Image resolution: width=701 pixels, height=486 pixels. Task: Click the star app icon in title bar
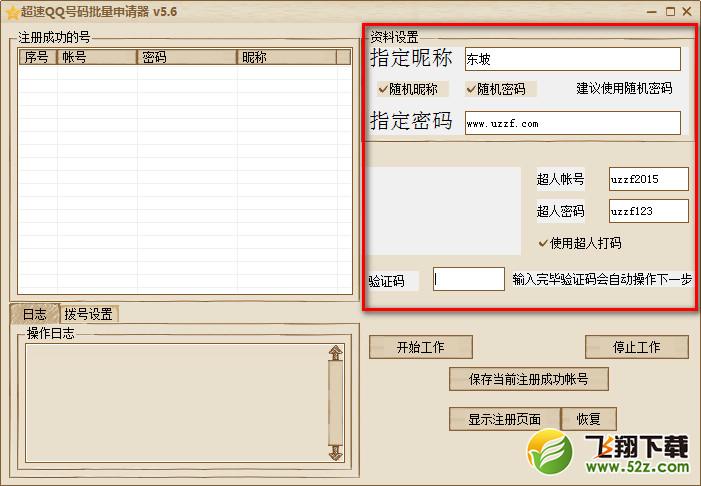[12, 12]
